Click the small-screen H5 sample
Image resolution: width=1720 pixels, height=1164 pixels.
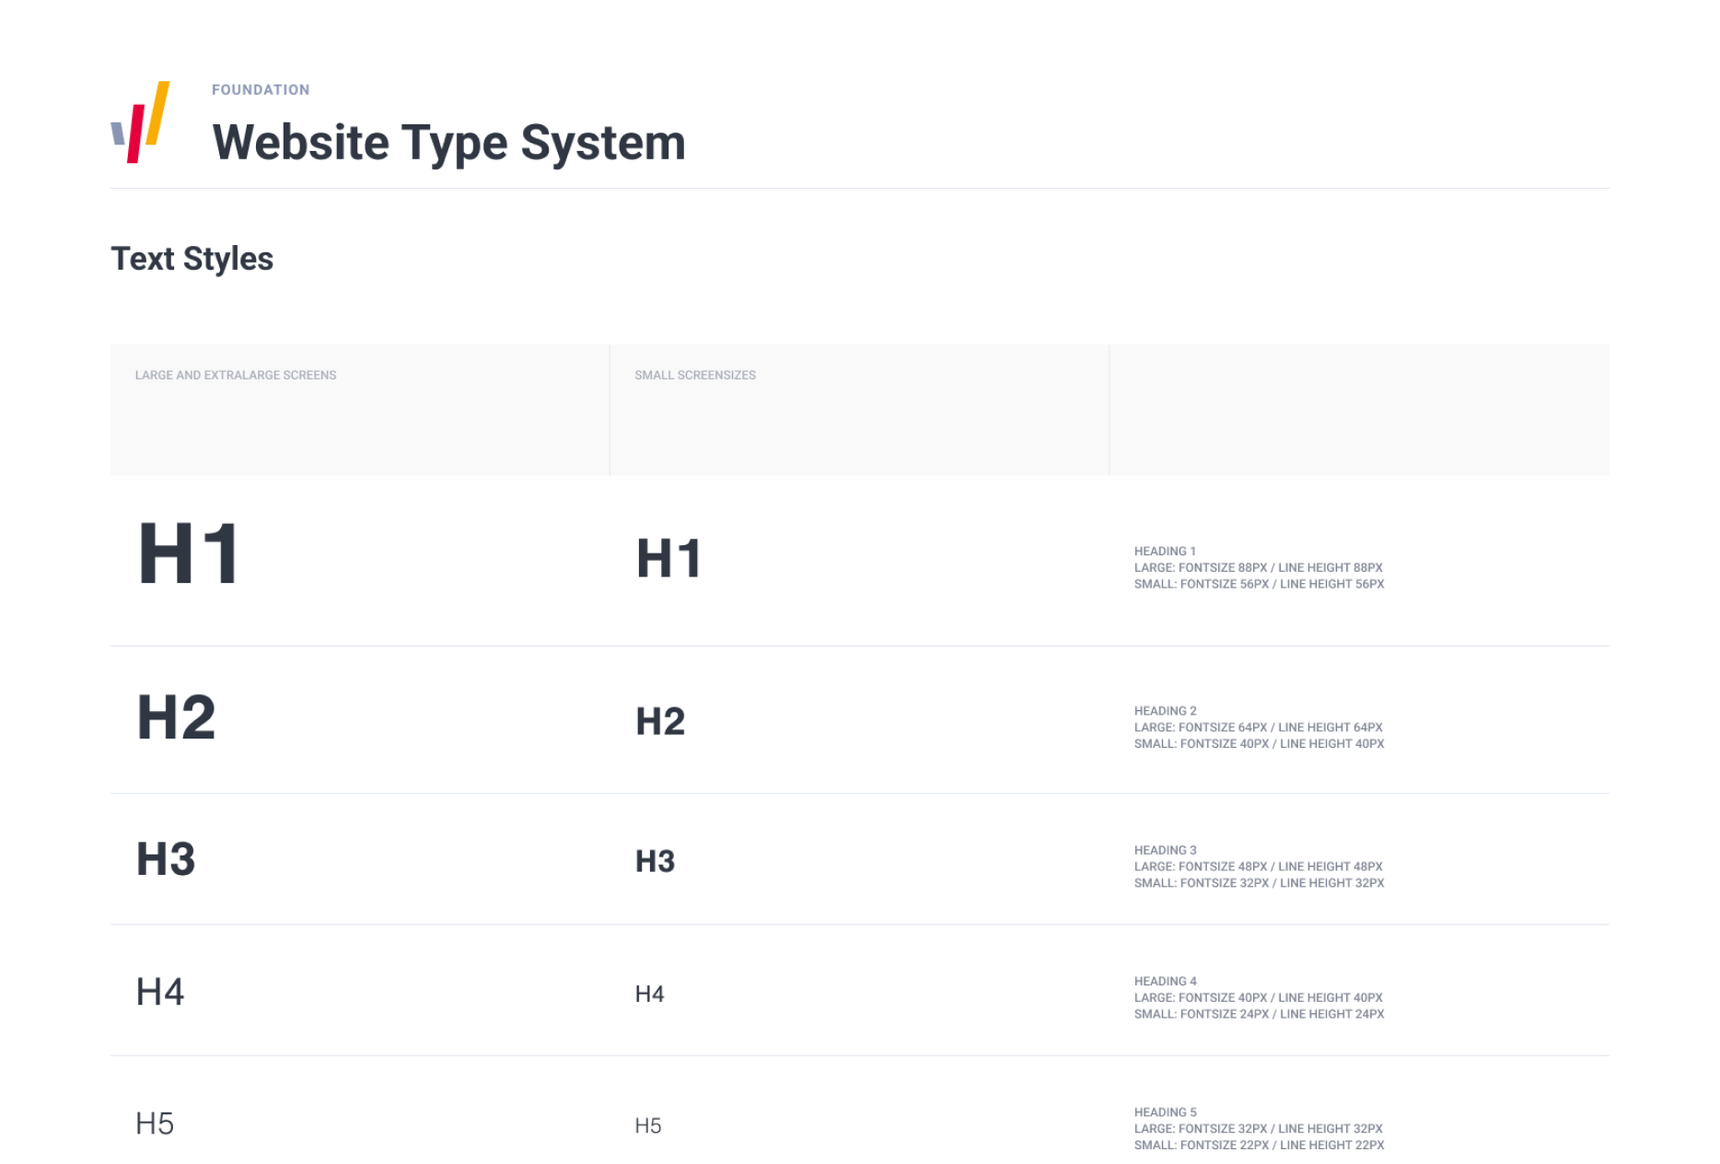coord(648,1126)
